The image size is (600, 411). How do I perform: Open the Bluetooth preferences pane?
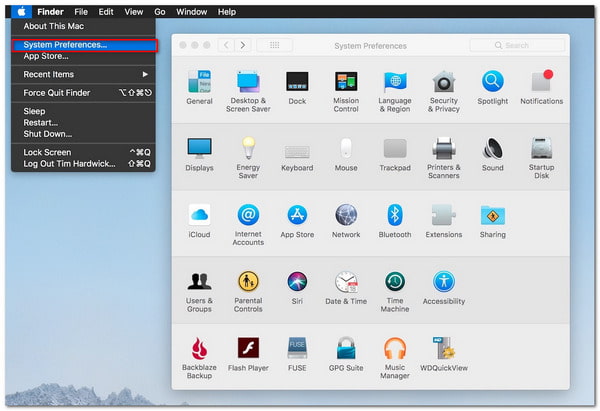[395, 220]
